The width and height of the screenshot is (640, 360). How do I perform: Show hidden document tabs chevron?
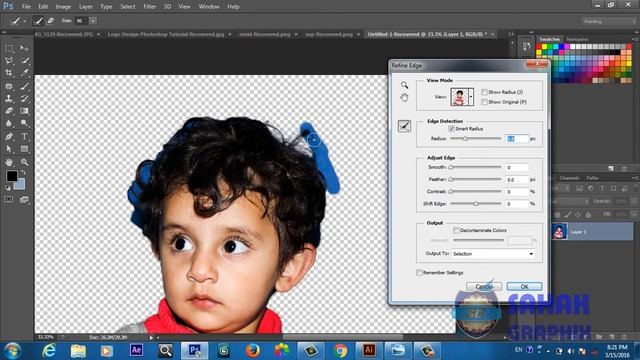pos(511,34)
